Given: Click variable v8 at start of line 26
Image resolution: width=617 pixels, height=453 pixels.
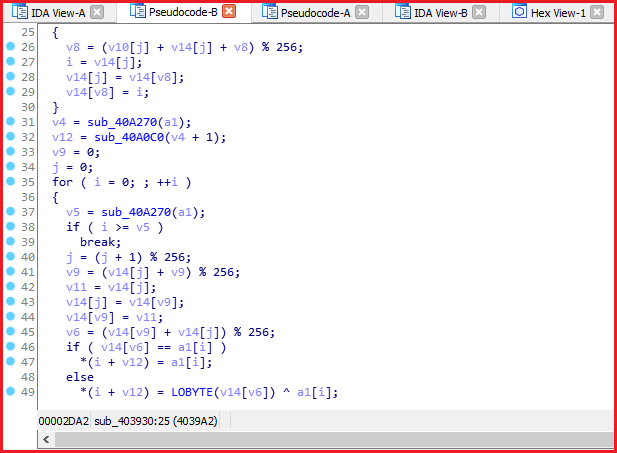Looking at the screenshot, I should pyautogui.click(x=73, y=47).
